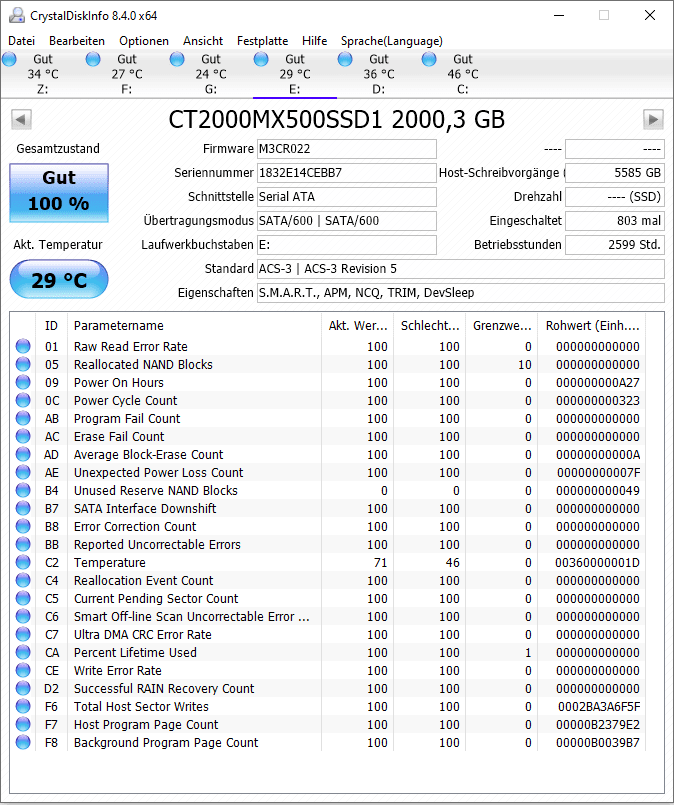Click the Laufwerkbuchstaben field E:

346,245
